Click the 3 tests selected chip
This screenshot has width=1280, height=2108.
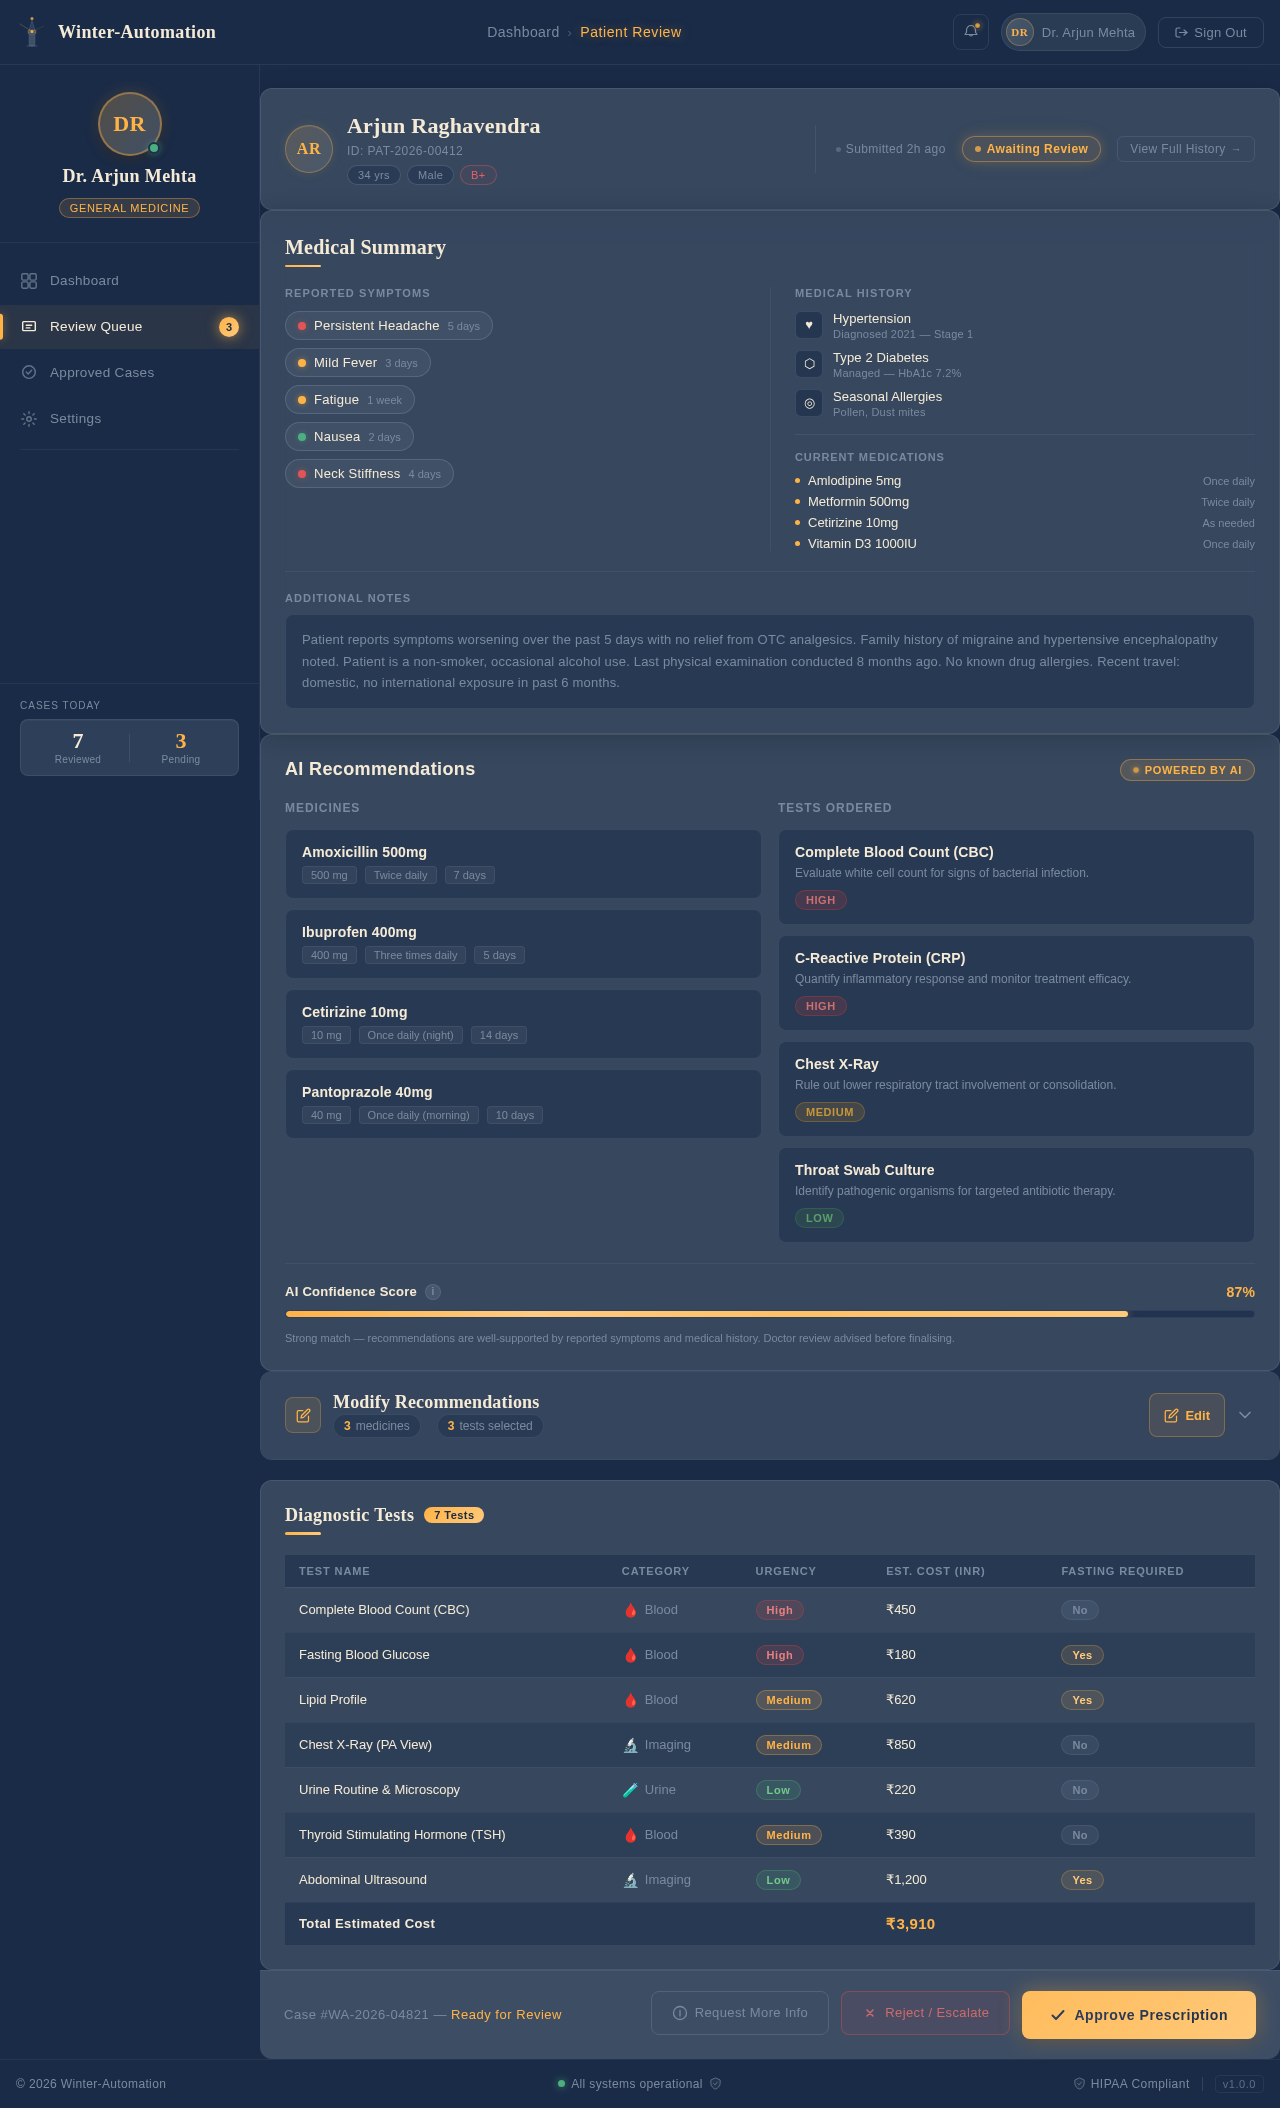coord(490,1426)
